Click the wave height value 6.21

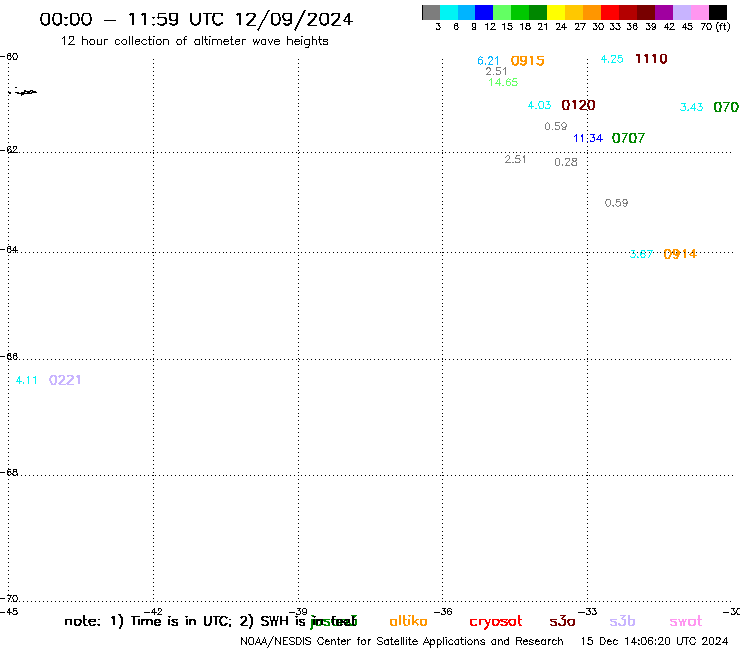[488, 61]
